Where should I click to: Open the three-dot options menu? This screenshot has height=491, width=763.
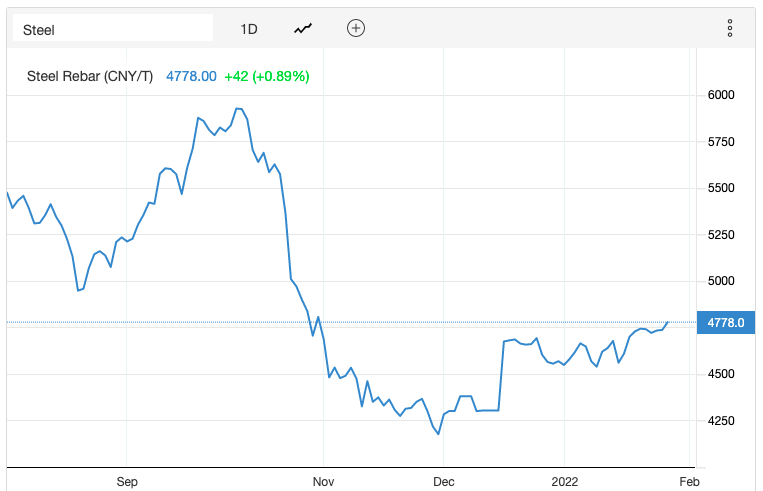pyautogui.click(x=730, y=29)
